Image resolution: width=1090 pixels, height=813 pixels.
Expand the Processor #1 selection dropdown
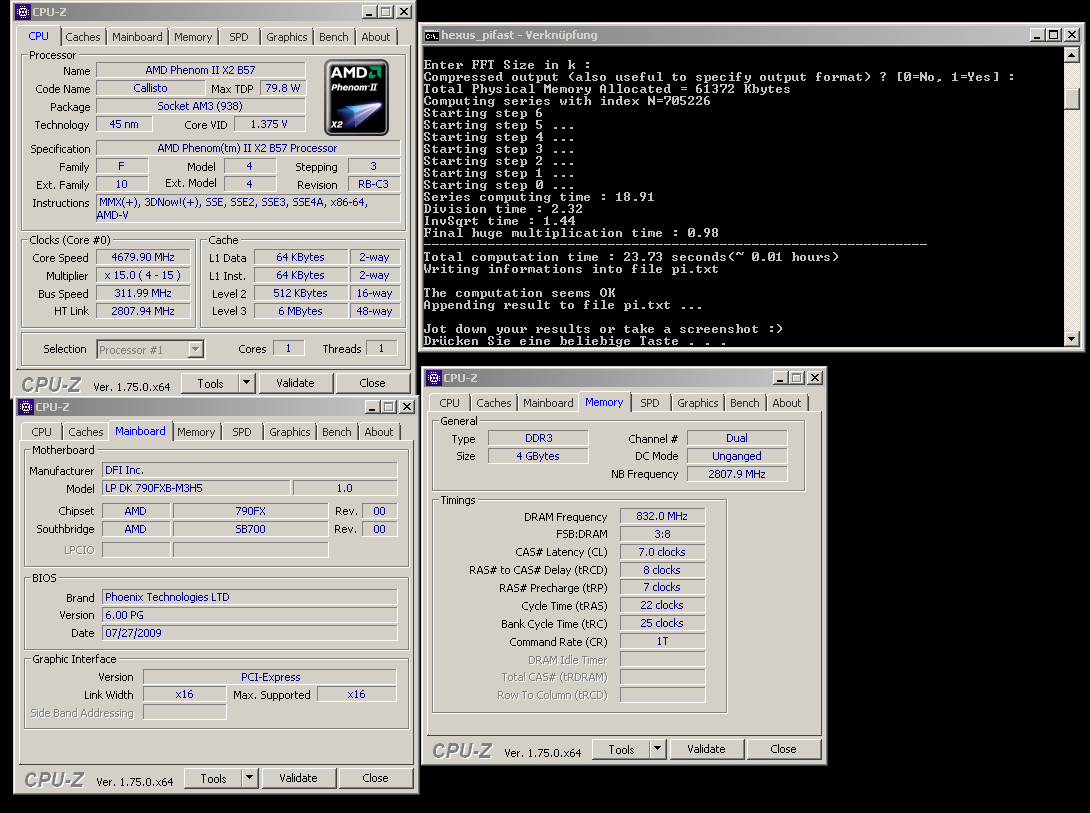[x=196, y=349]
